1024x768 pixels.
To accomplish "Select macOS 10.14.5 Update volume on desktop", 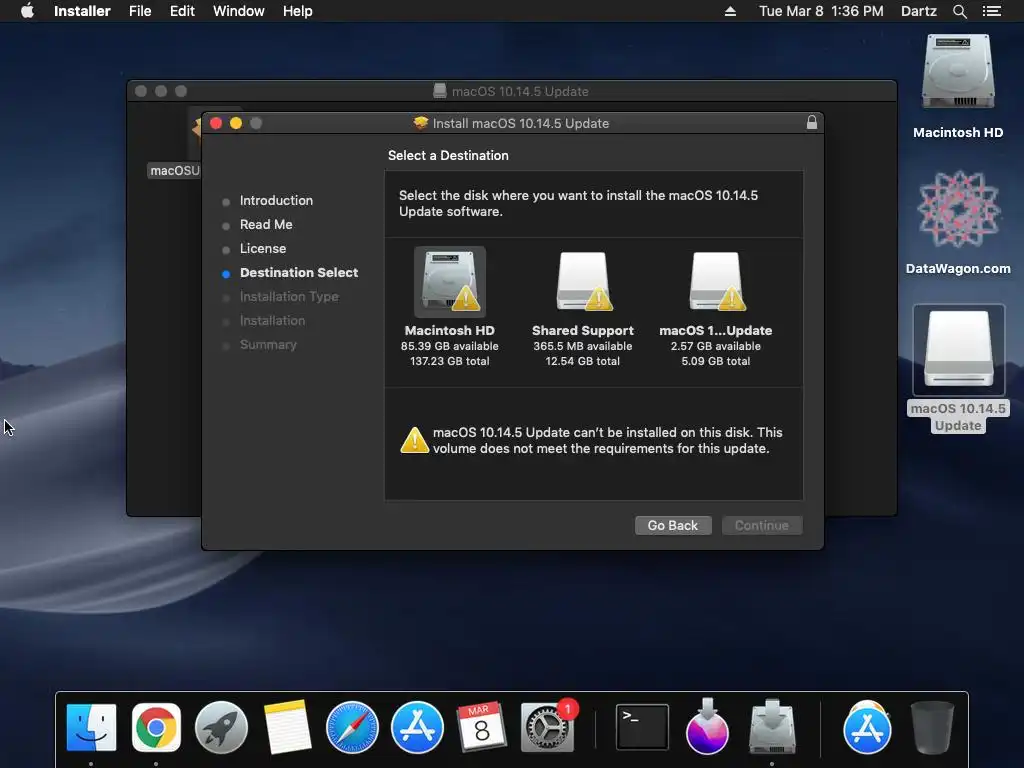I will pyautogui.click(x=958, y=350).
